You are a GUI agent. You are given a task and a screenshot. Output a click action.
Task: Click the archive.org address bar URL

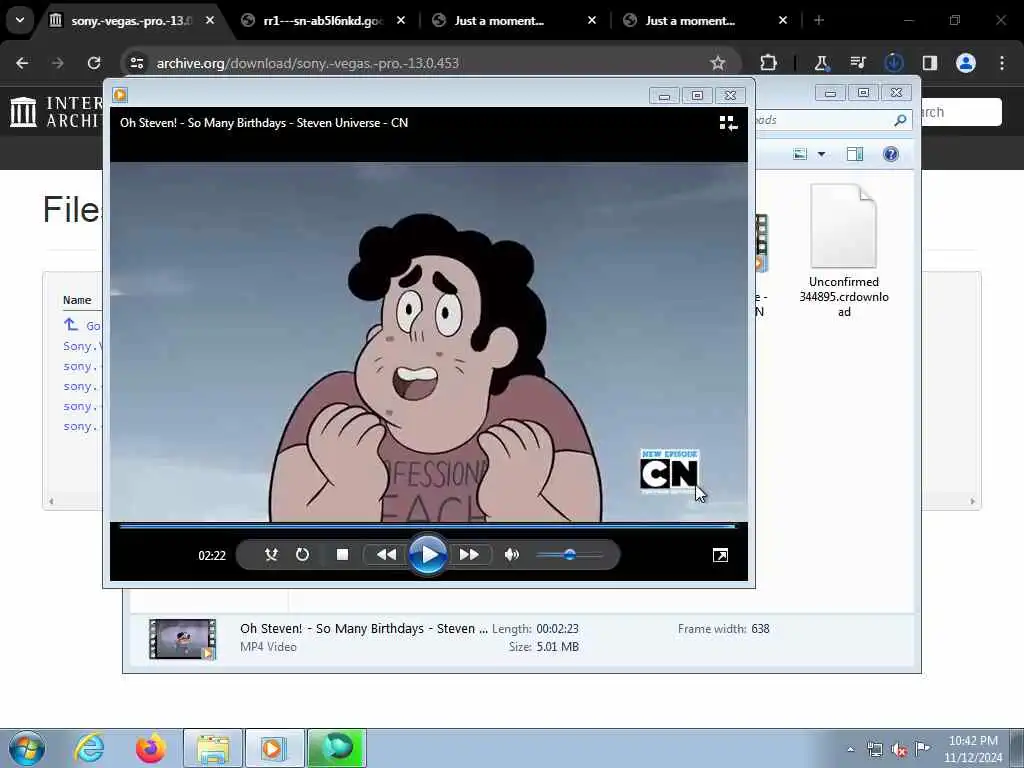[x=308, y=63]
